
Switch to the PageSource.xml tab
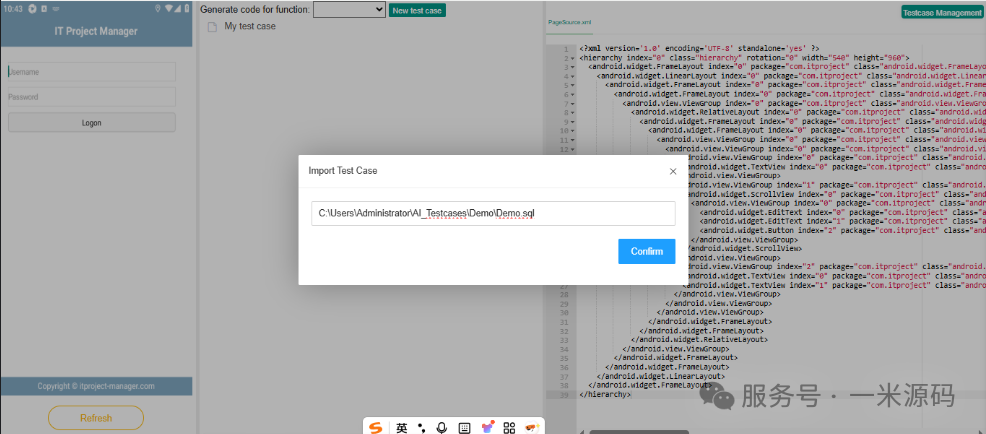(570, 22)
